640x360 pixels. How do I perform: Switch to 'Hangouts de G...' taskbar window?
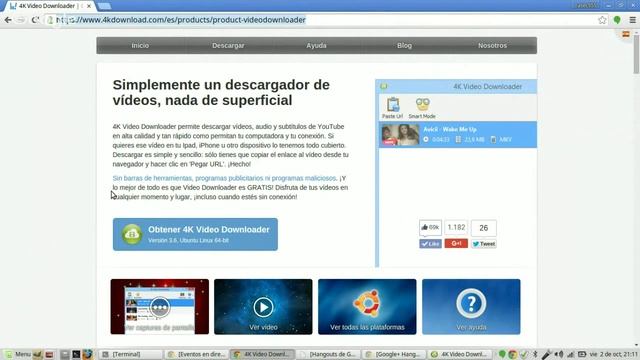tap(329, 354)
